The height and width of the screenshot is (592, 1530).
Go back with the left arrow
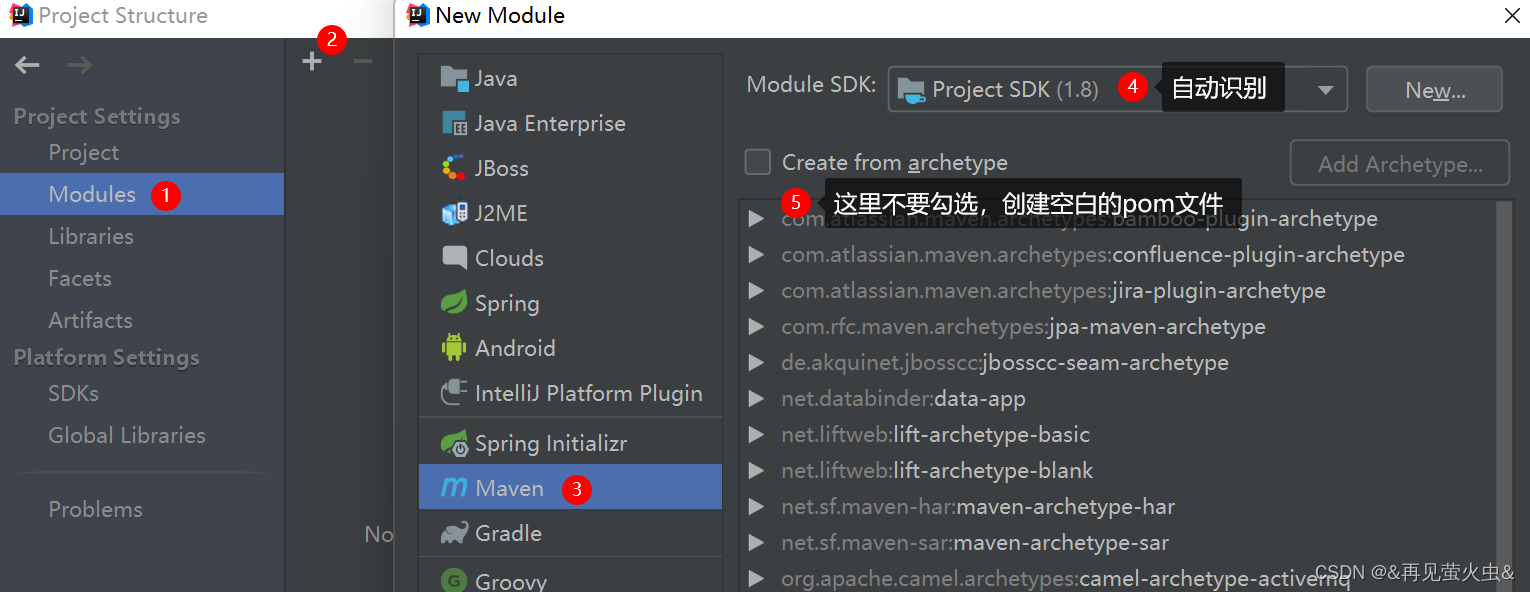pyautogui.click(x=27, y=66)
